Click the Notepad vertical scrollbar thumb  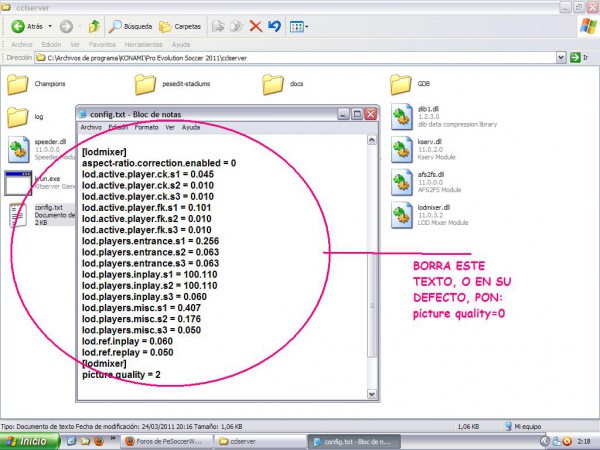(372, 305)
